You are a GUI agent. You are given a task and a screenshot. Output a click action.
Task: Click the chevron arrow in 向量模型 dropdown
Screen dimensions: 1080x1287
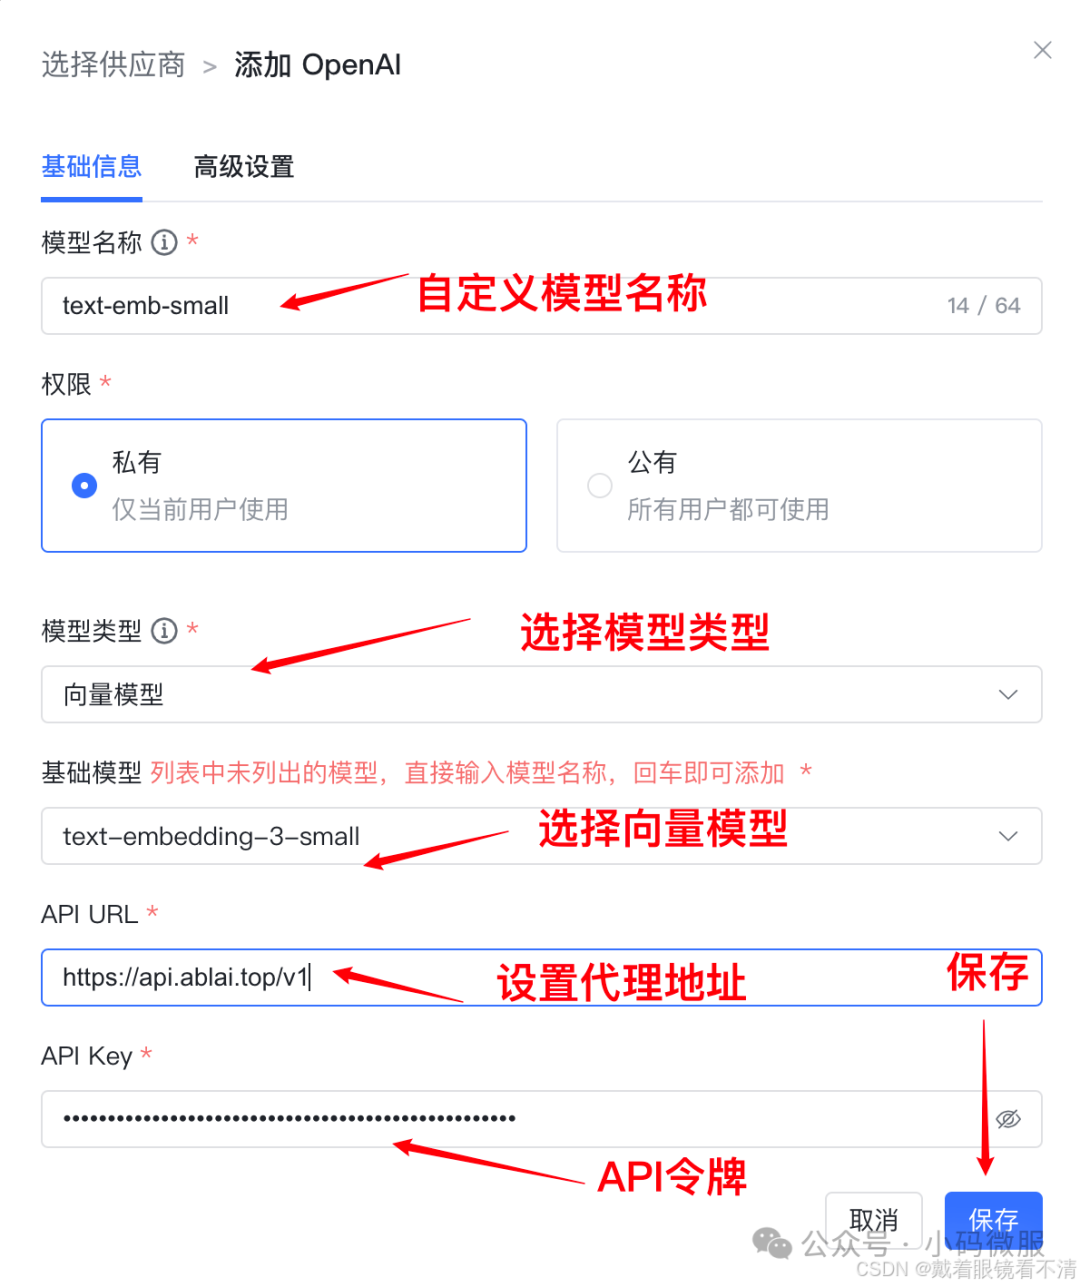tap(1008, 694)
